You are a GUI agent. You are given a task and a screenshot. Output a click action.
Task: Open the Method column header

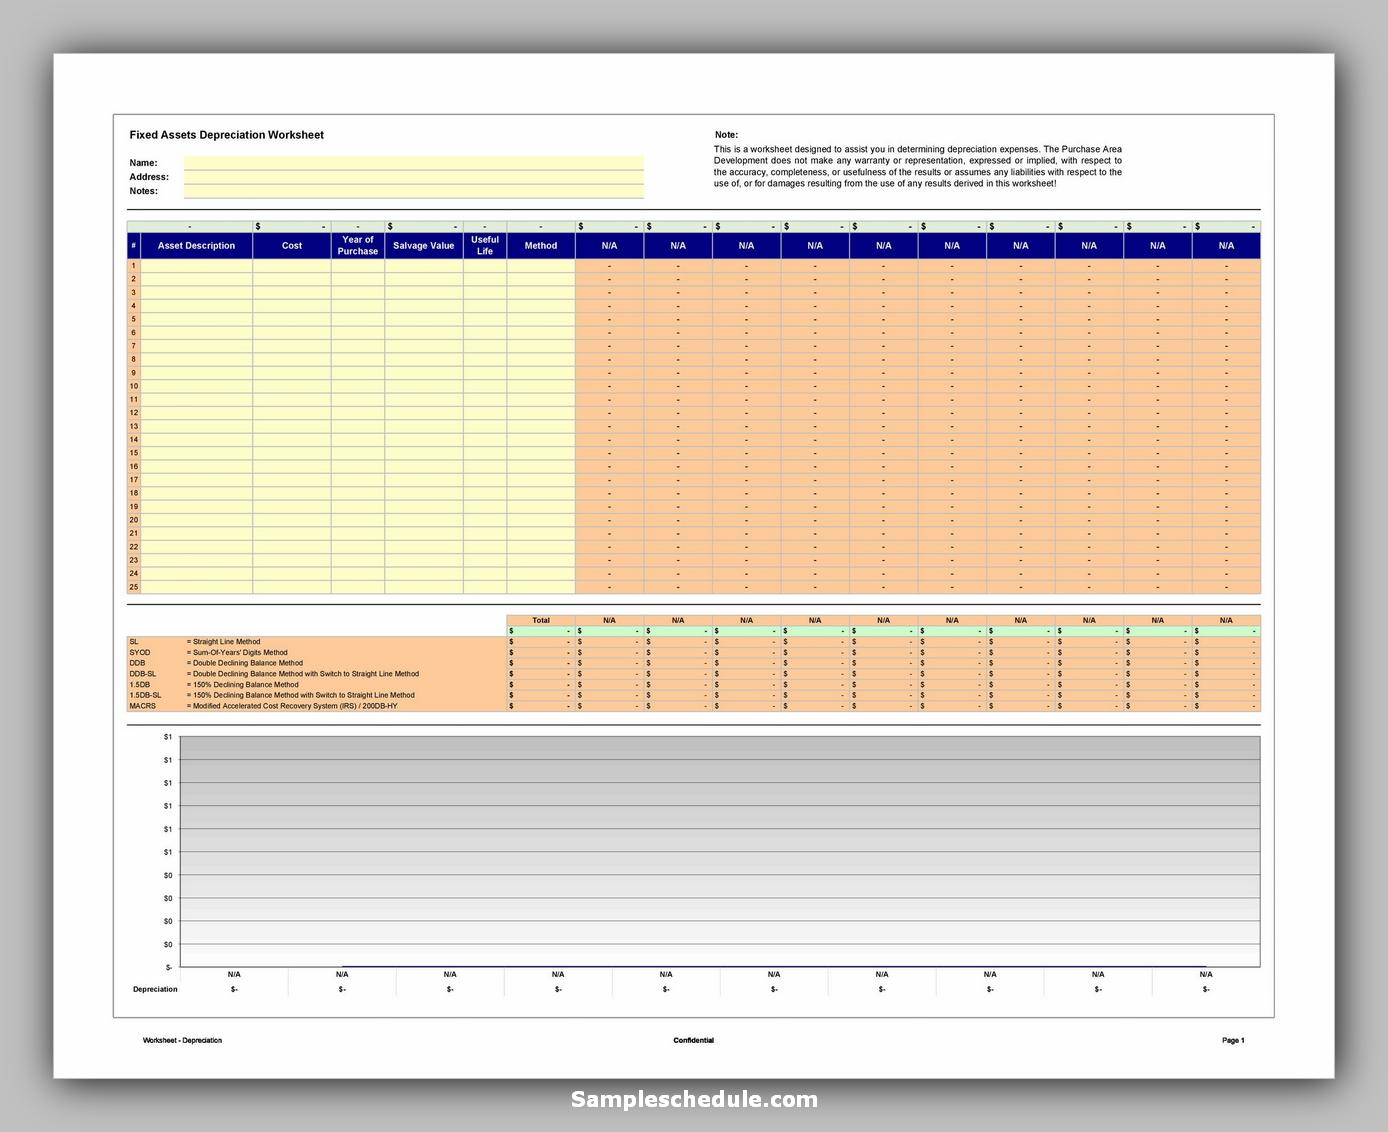click(541, 245)
